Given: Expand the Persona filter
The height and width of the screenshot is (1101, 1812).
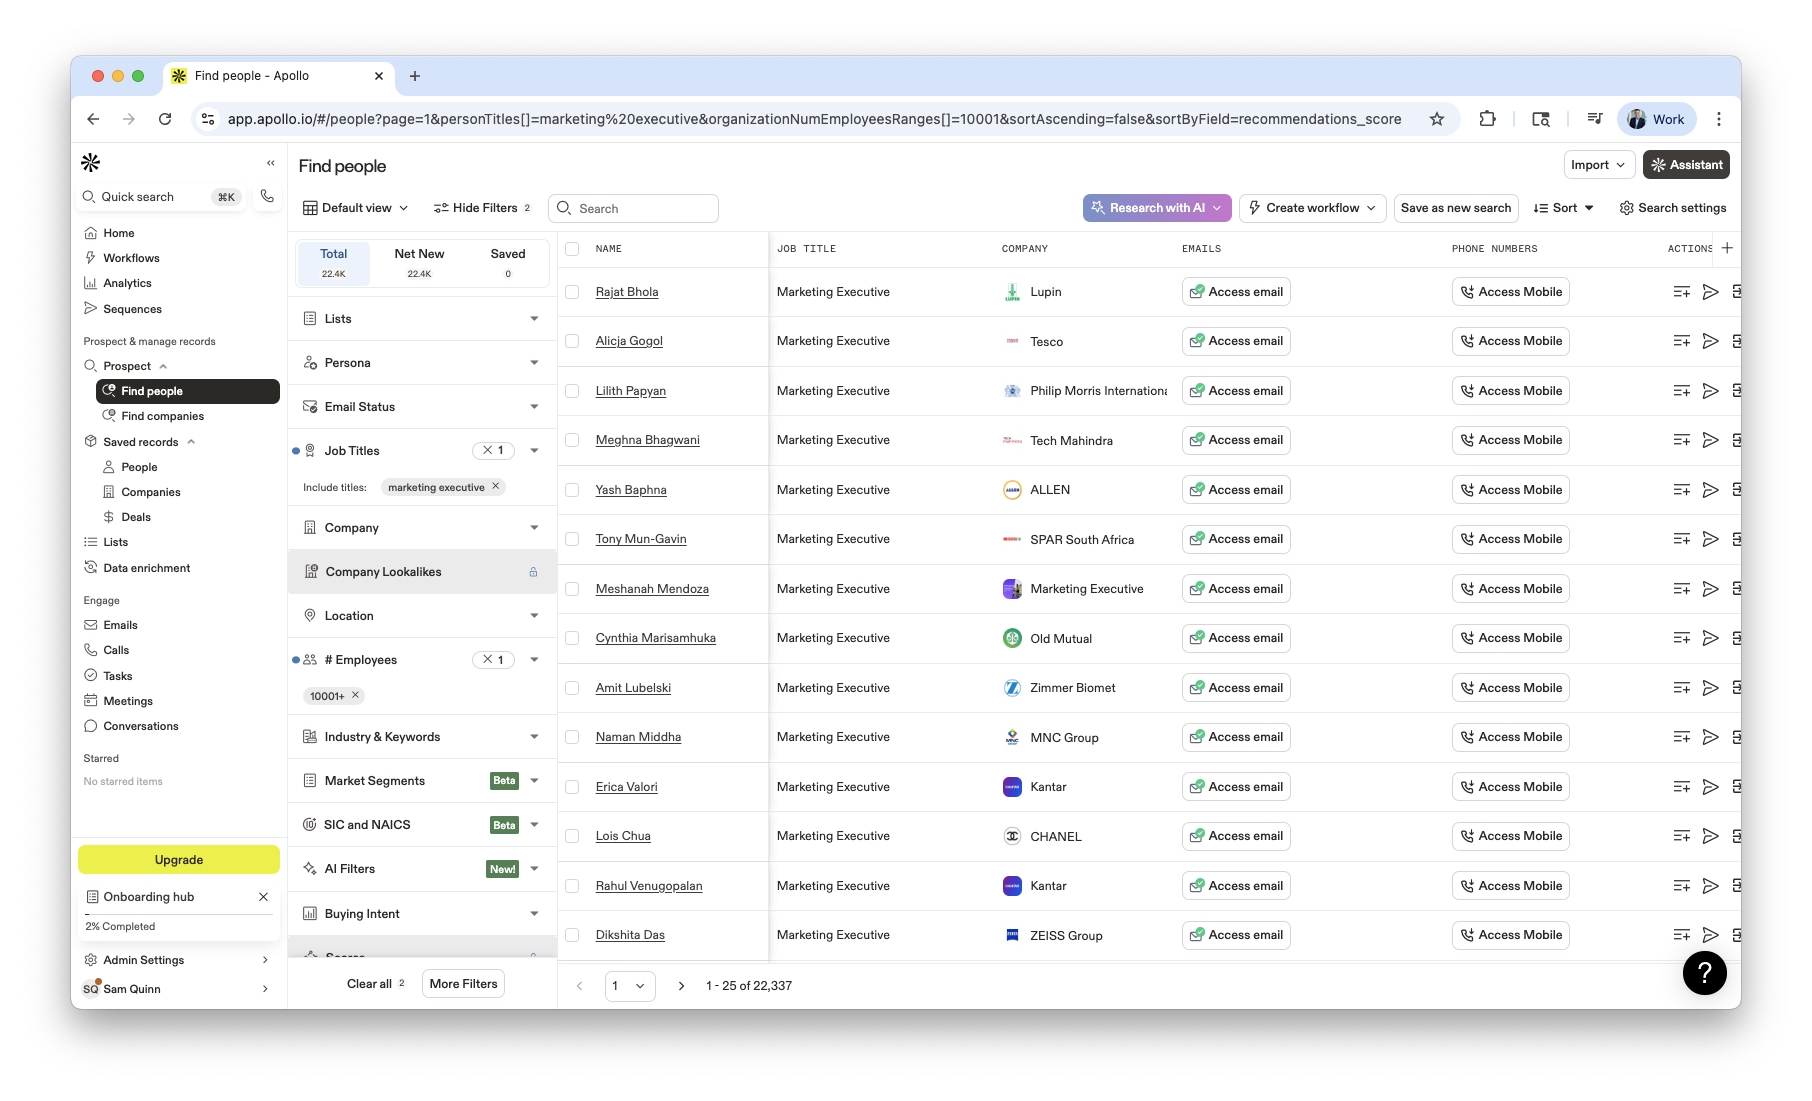Looking at the screenshot, I should 422,363.
